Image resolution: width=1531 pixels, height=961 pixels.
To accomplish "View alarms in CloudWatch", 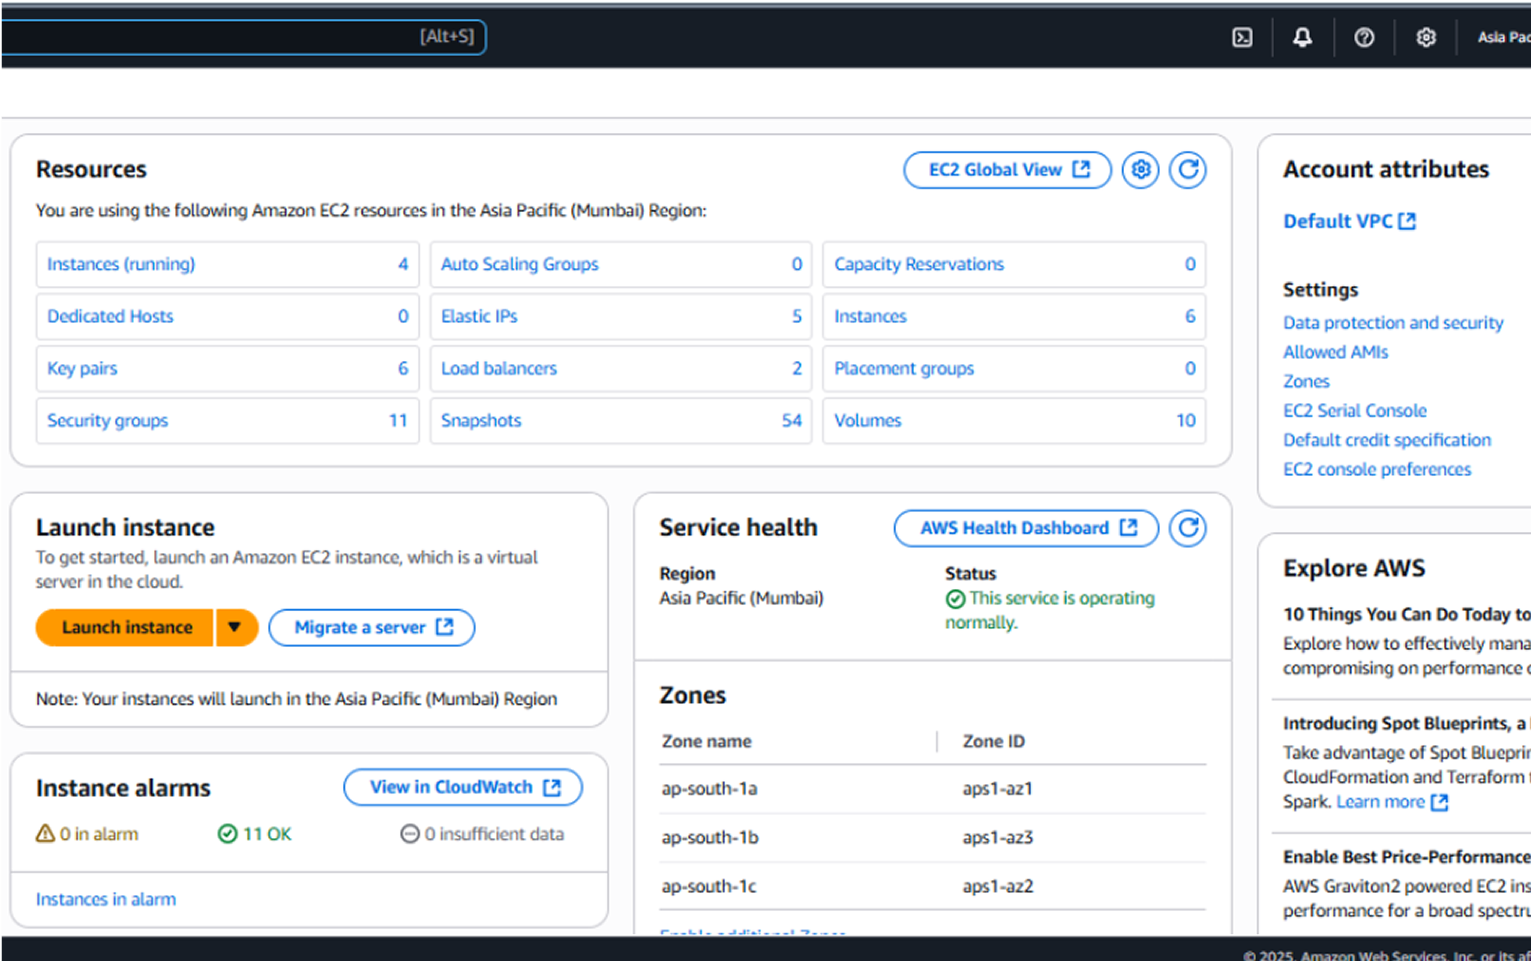I will (x=463, y=787).
